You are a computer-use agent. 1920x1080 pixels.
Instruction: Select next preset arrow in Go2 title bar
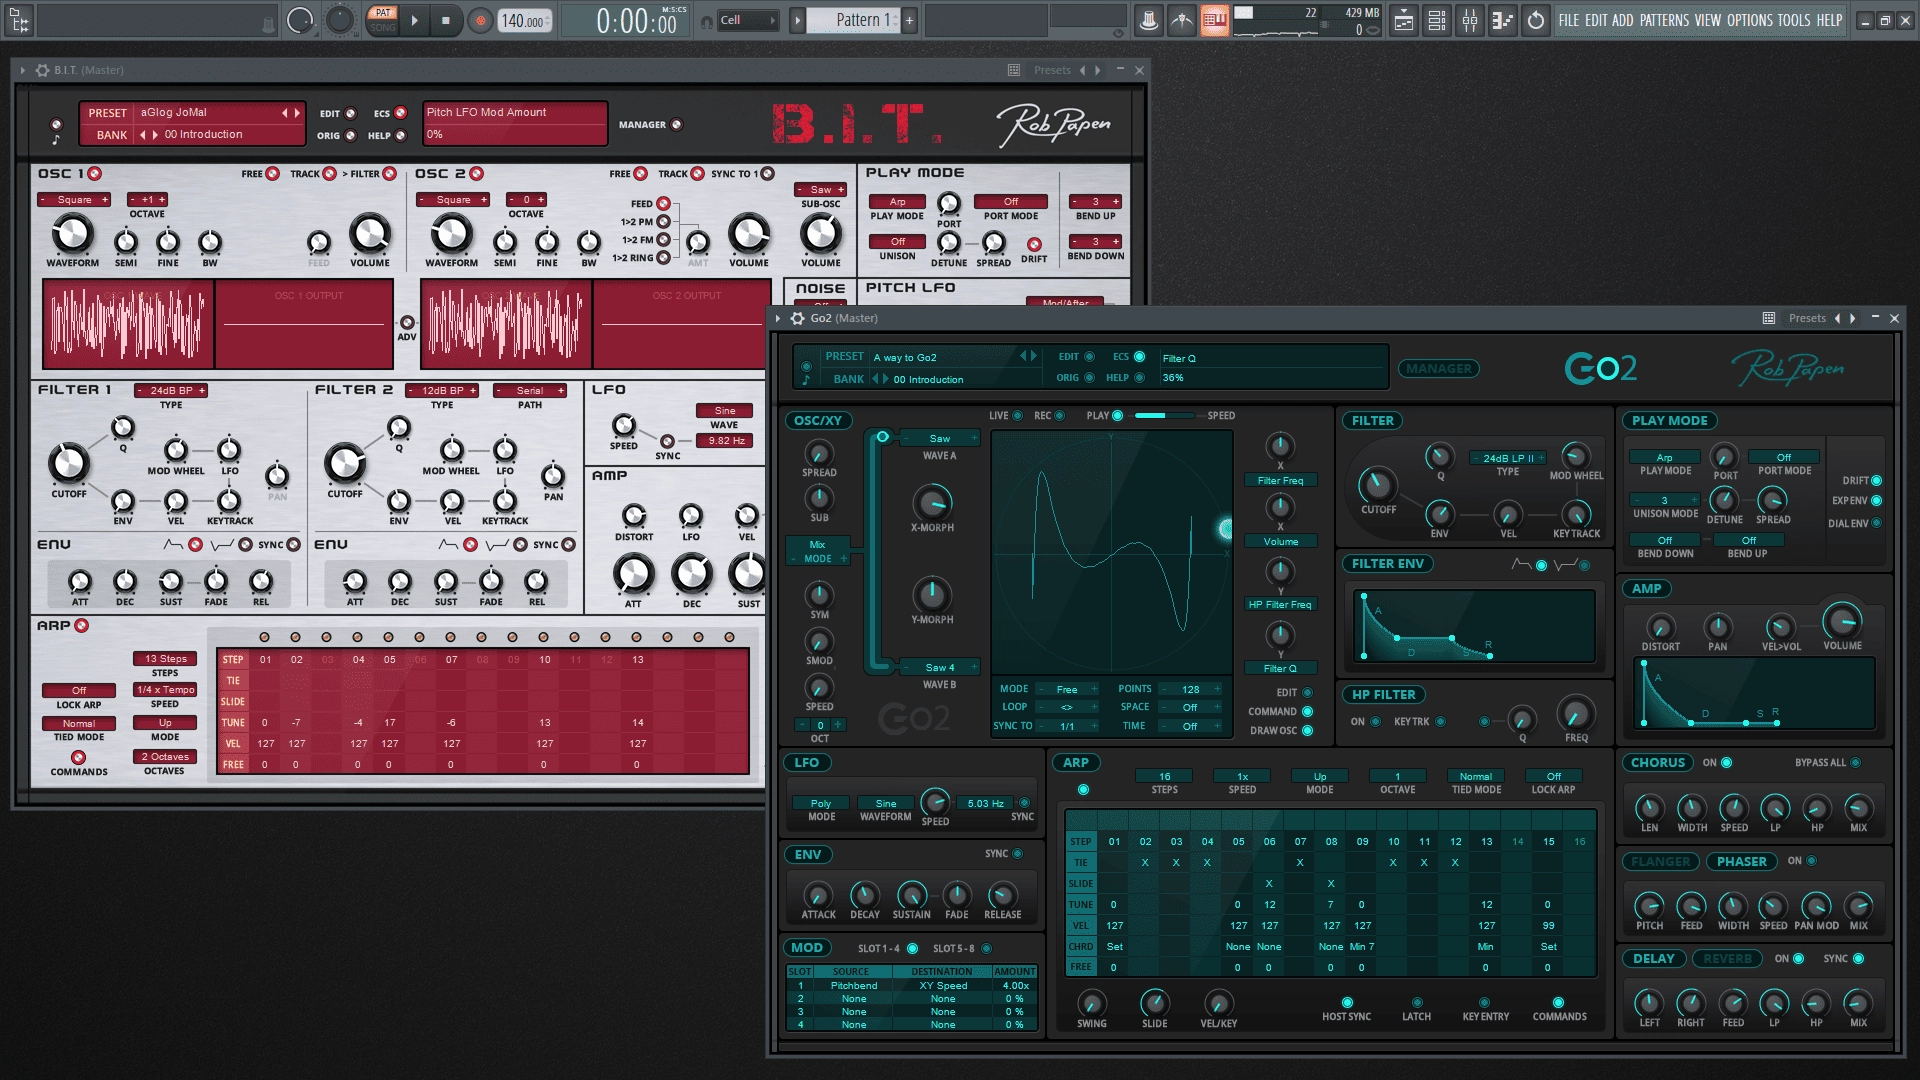click(1853, 318)
